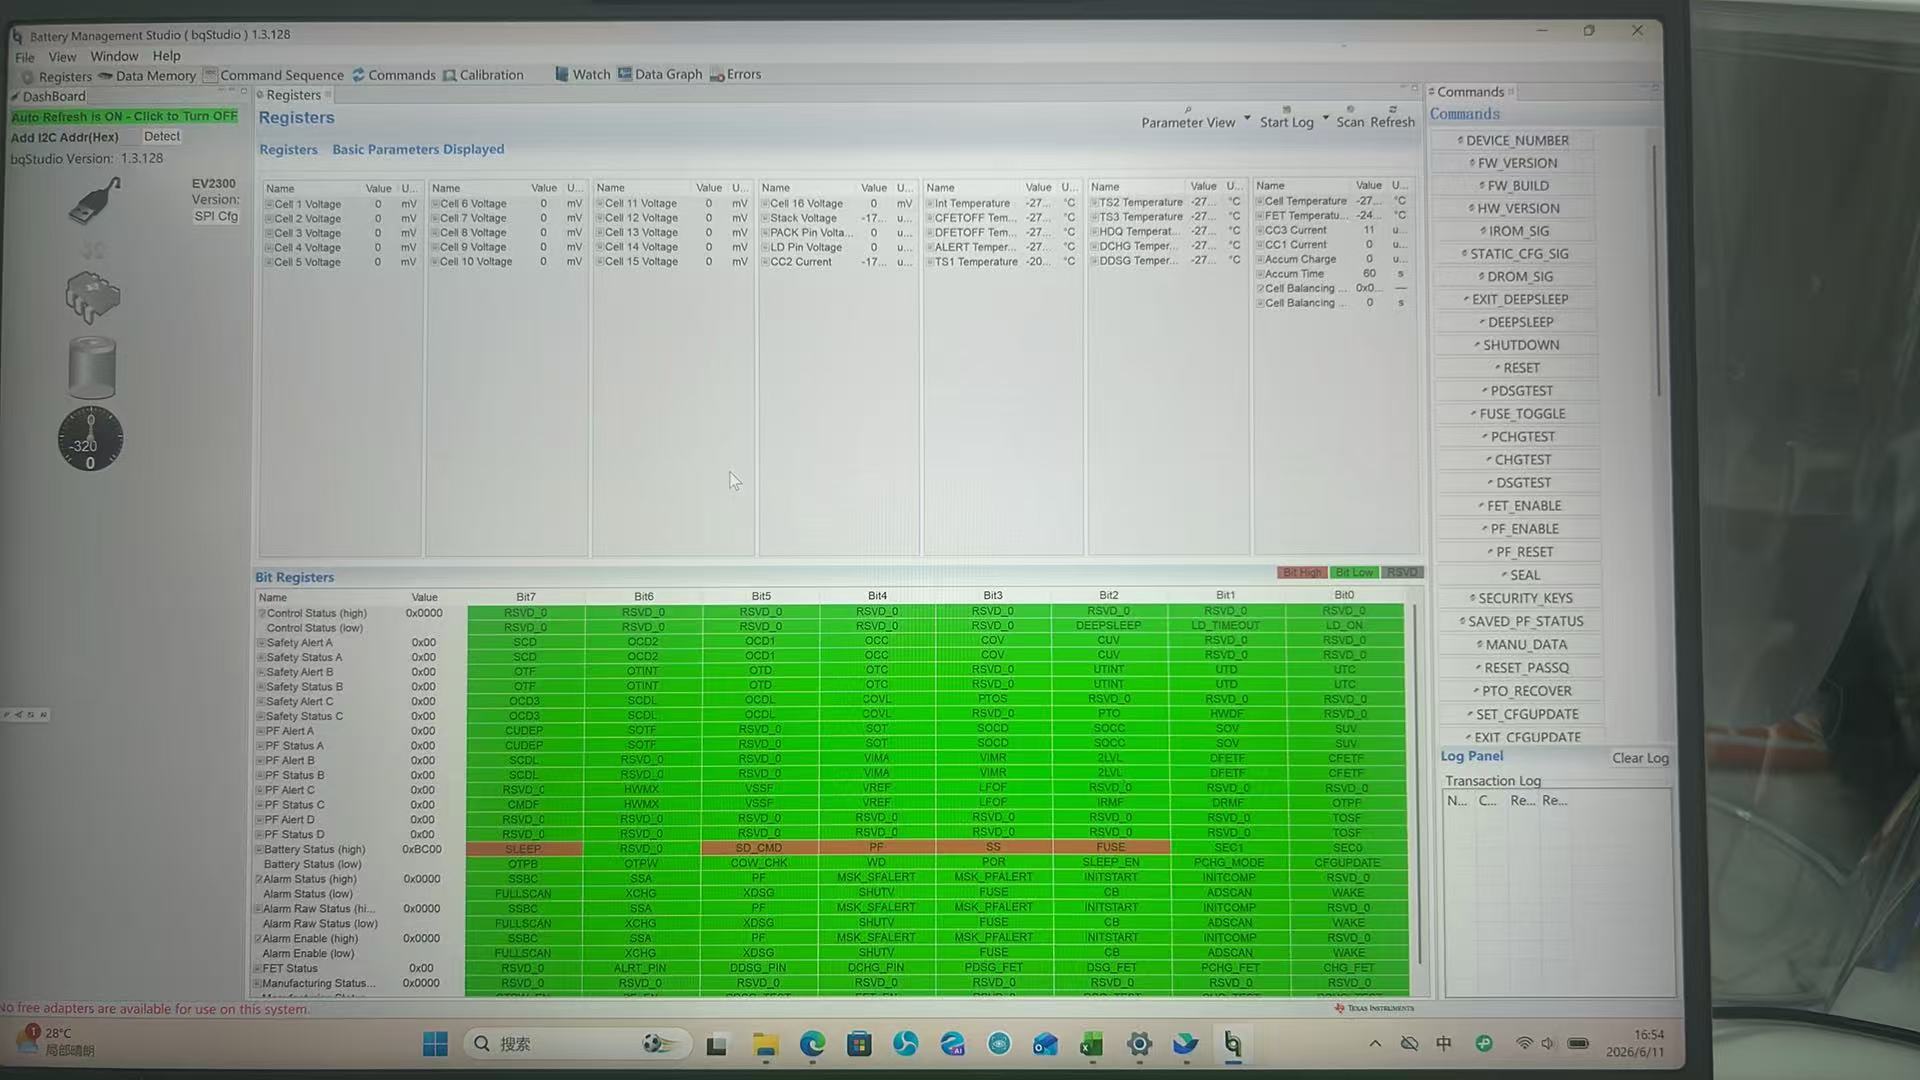Click Start Log in Registers header
The height and width of the screenshot is (1080, 1920).
pyautogui.click(x=1286, y=116)
